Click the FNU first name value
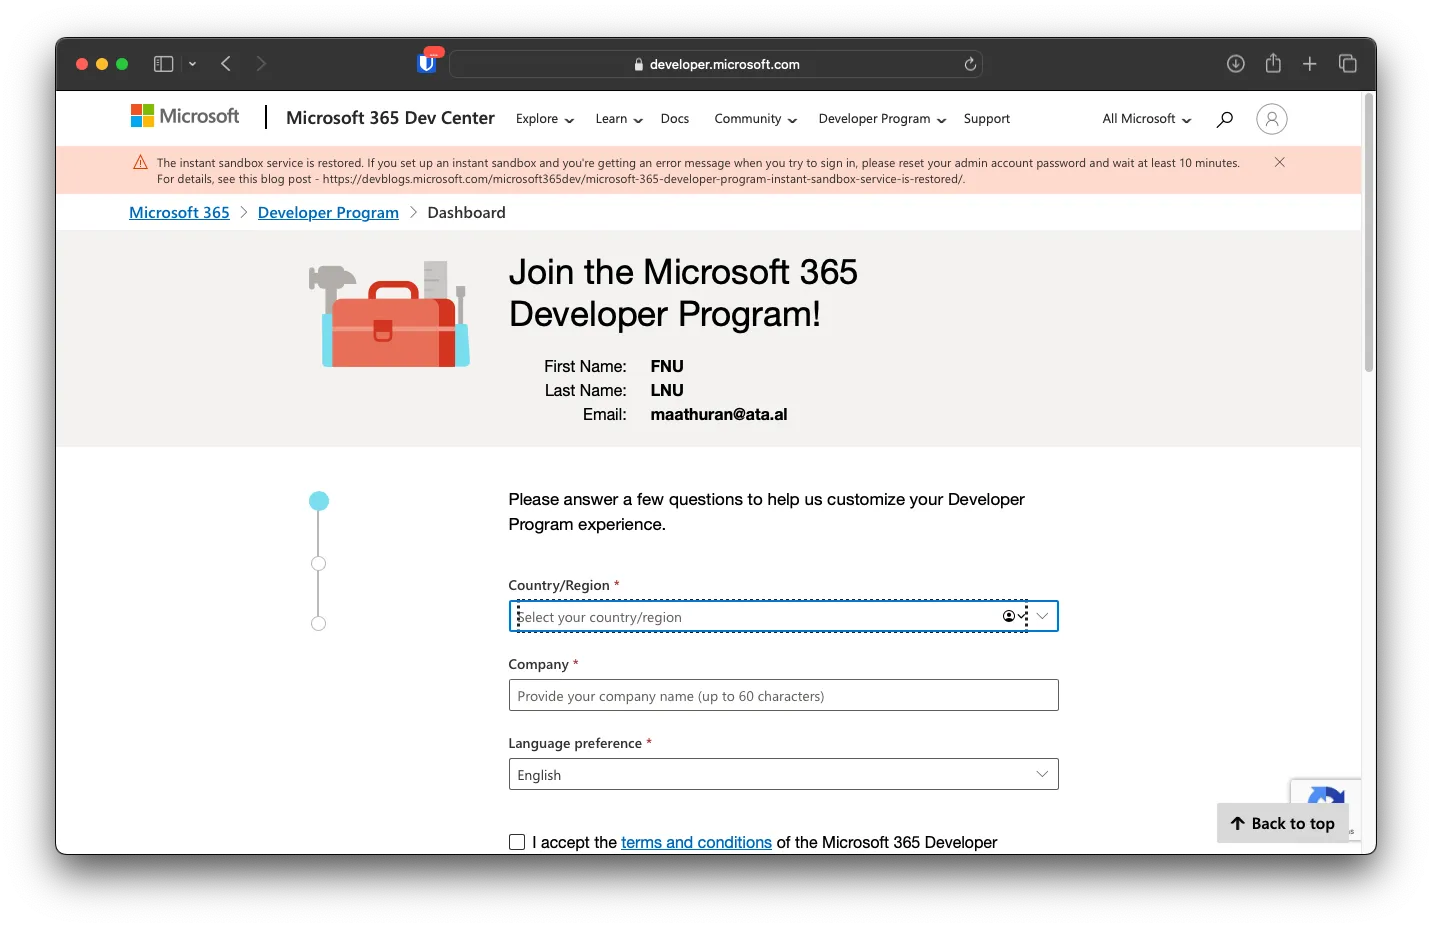 (667, 366)
